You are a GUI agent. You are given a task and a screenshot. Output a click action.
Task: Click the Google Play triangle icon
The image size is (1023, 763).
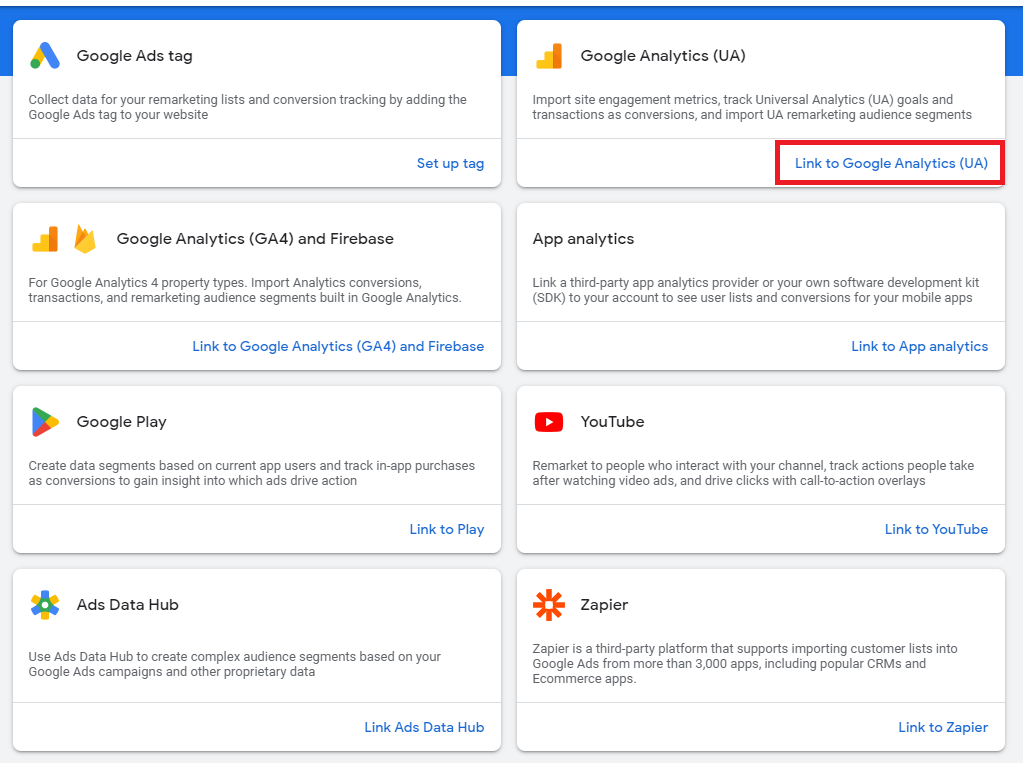[x=45, y=422]
